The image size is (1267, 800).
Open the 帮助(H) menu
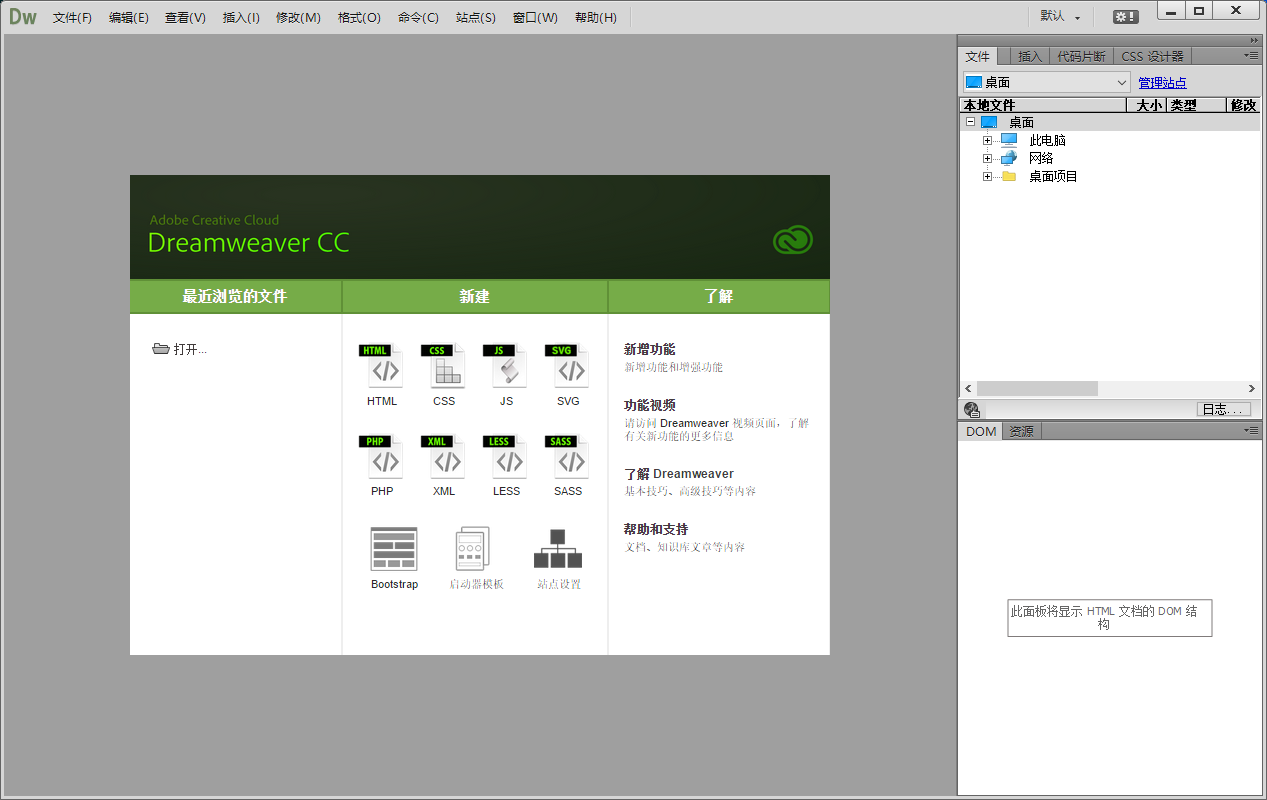[x=596, y=17]
